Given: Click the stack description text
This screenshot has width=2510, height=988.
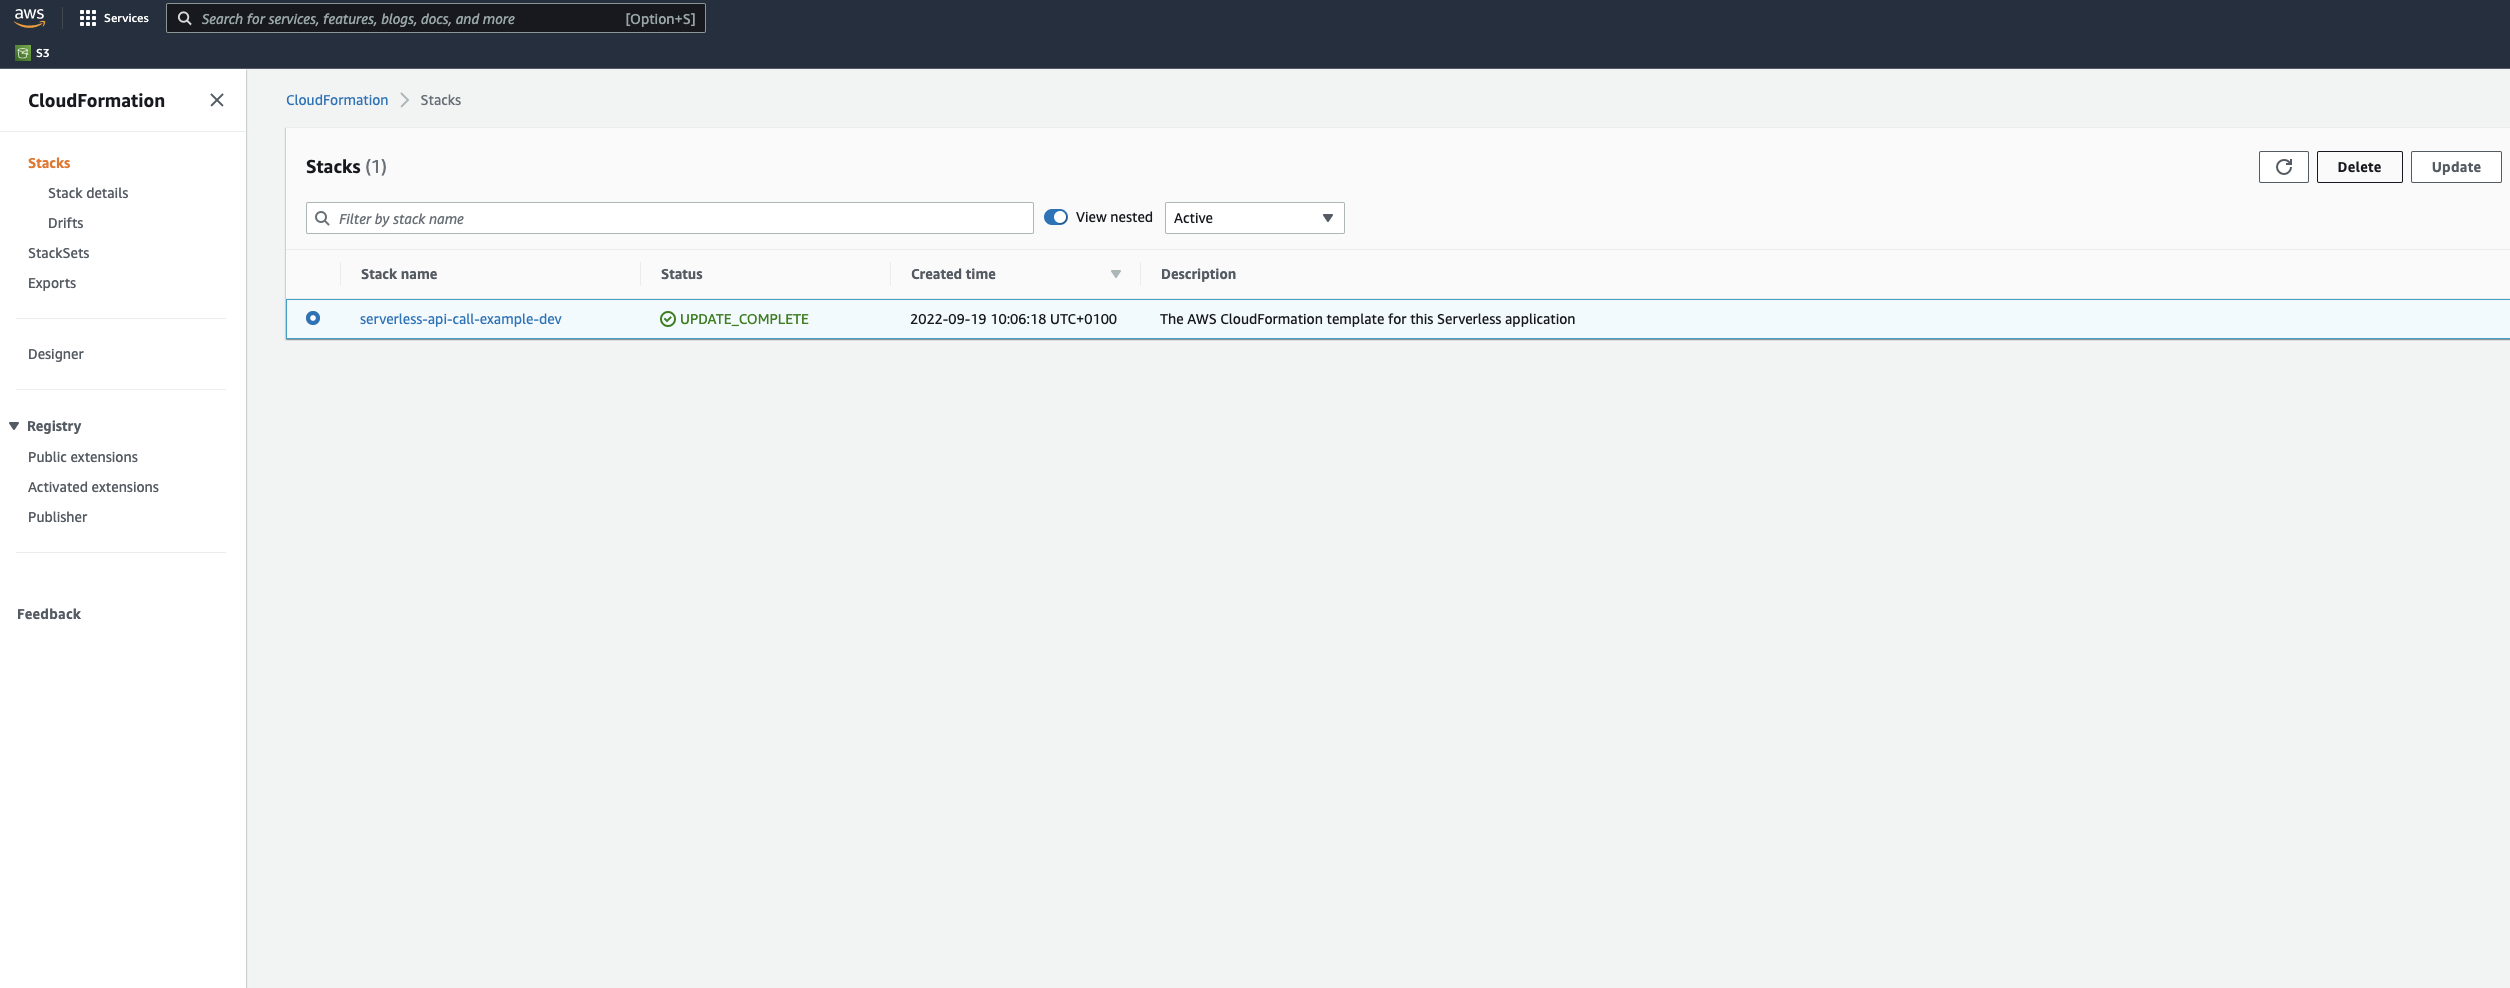Looking at the screenshot, I should point(1367,319).
